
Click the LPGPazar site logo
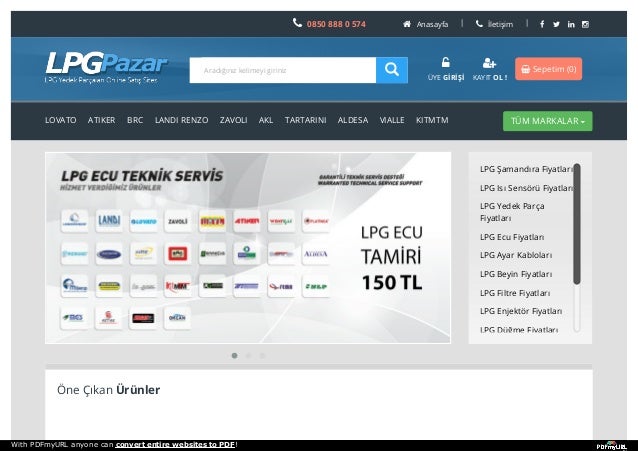point(106,67)
